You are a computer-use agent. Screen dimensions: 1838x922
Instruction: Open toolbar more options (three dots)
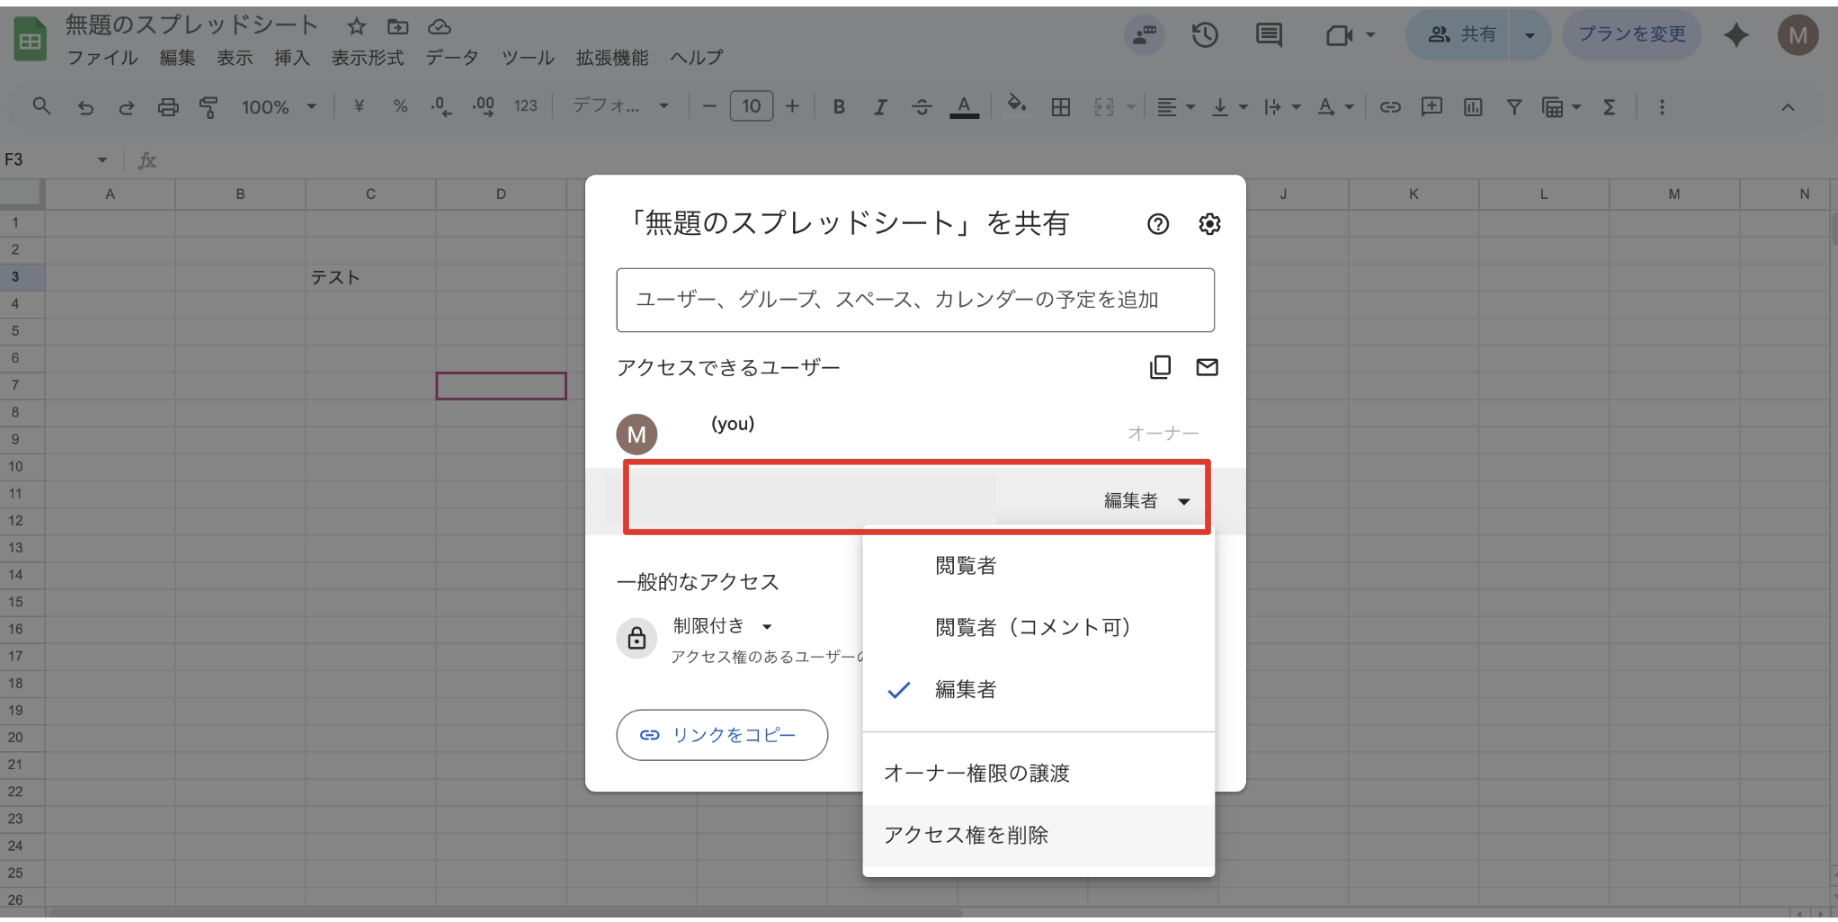tap(1662, 107)
